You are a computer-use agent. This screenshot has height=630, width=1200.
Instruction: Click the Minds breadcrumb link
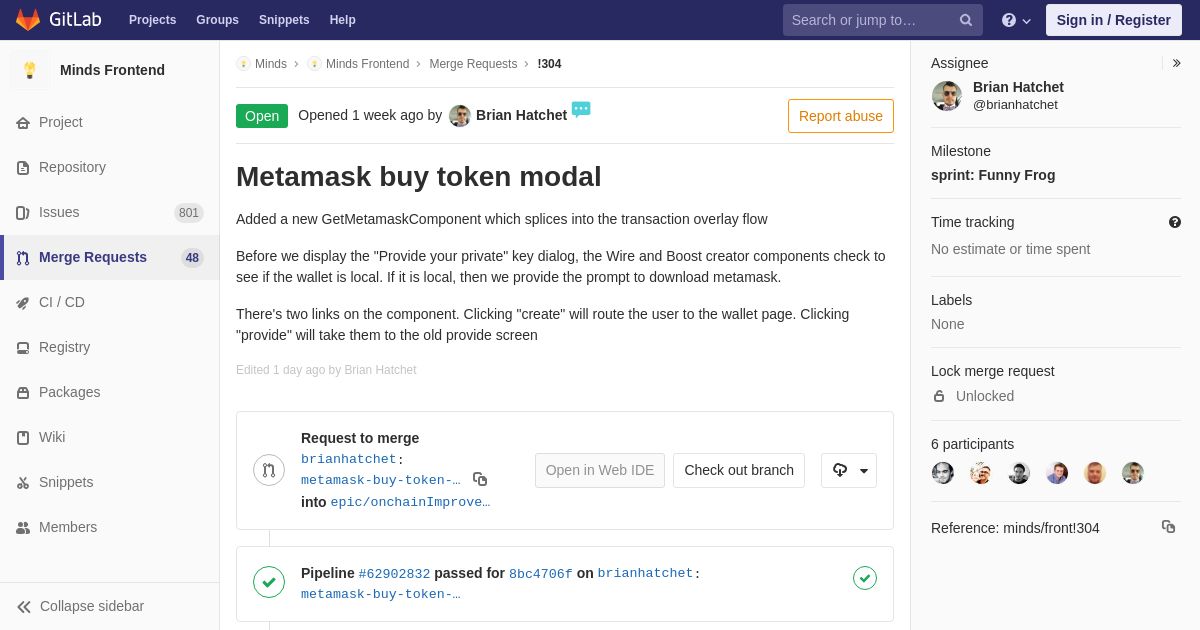pyautogui.click(x=271, y=64)
